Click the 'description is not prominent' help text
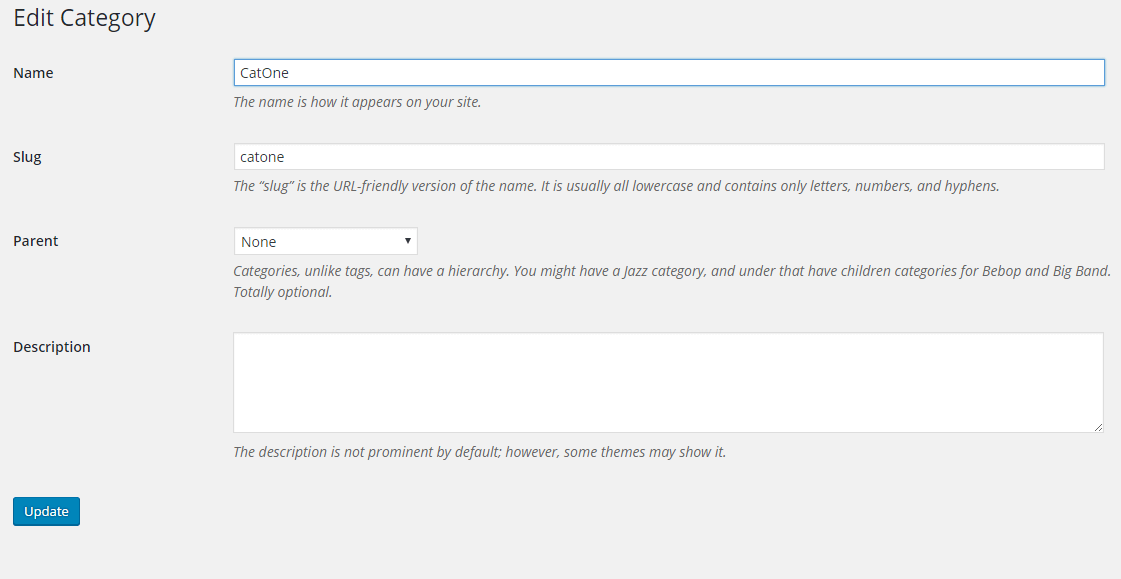The width and height of the screenshot is (1121, 579). tap(480, 452)
